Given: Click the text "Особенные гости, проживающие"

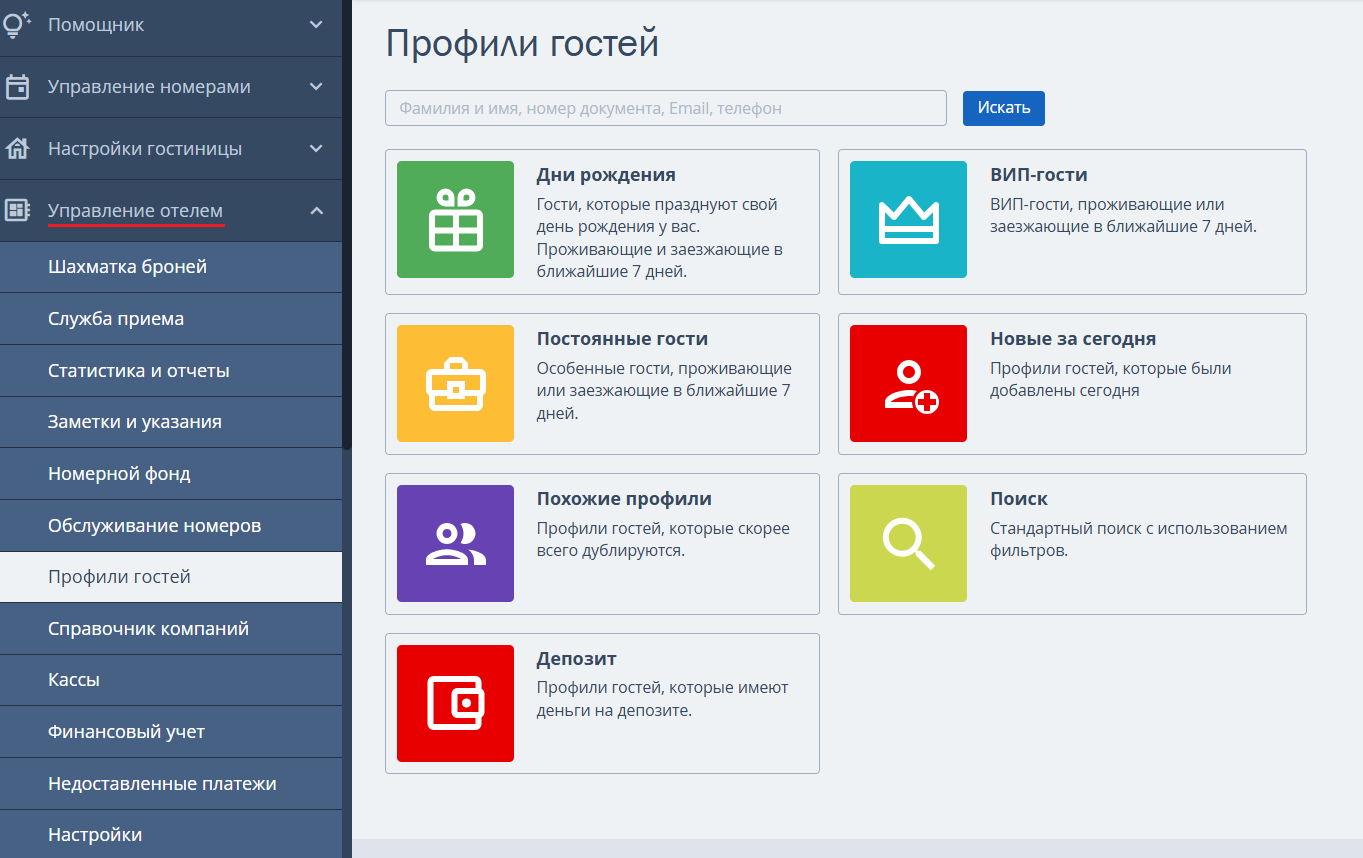Looking at the screenshot, I should click(664, 369).
